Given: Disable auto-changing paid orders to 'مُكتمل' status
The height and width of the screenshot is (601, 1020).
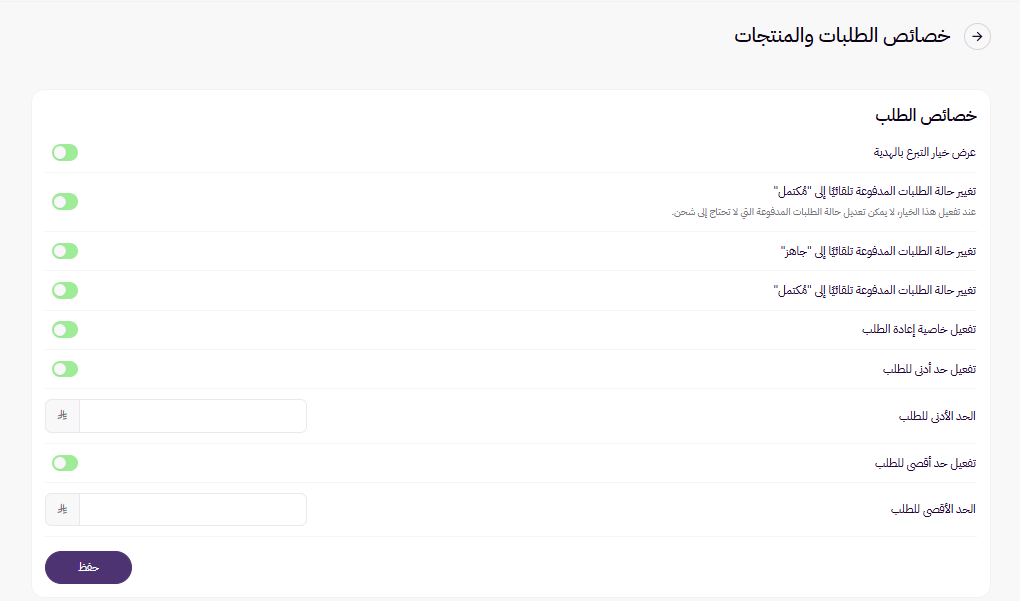Looking at the screenshot, I should [x=64, y=201].
